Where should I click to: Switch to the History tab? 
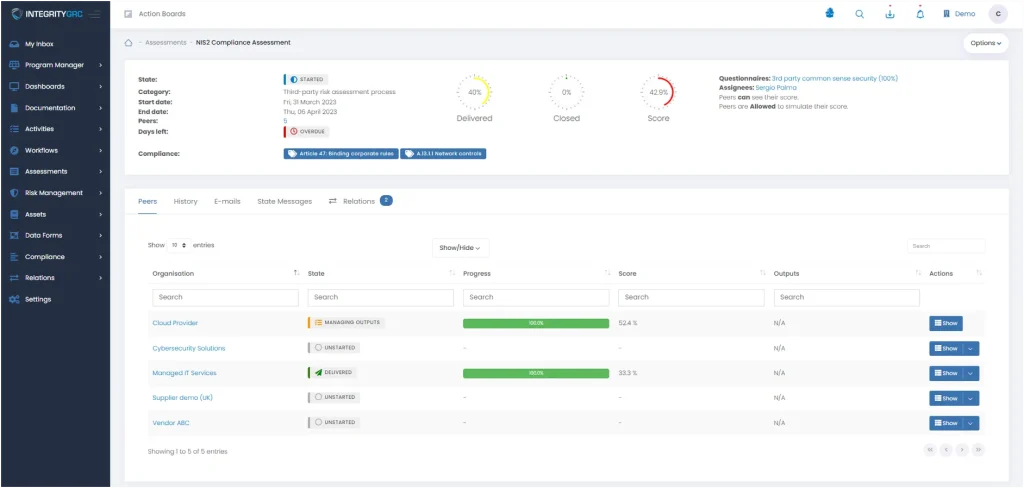tap(185, 201)
